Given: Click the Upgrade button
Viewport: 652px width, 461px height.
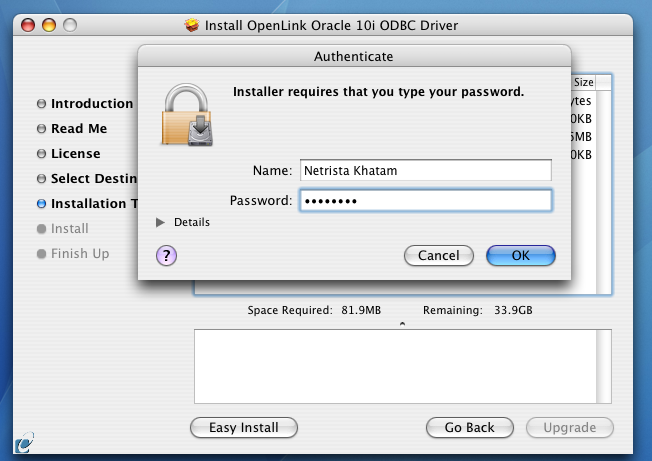Looking at the screenshot, I should (570, 427).
